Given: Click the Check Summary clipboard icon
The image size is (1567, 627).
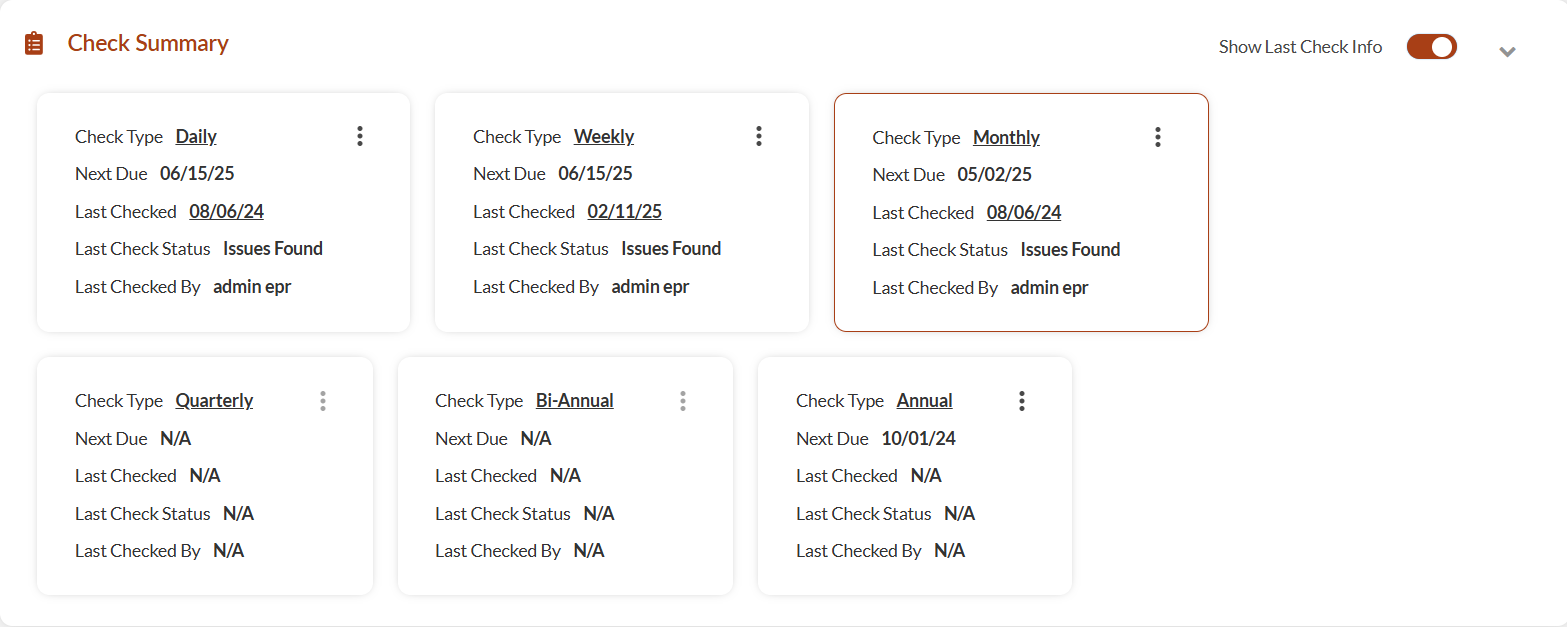Looking at the screenshot, I should tap(34, 44).
